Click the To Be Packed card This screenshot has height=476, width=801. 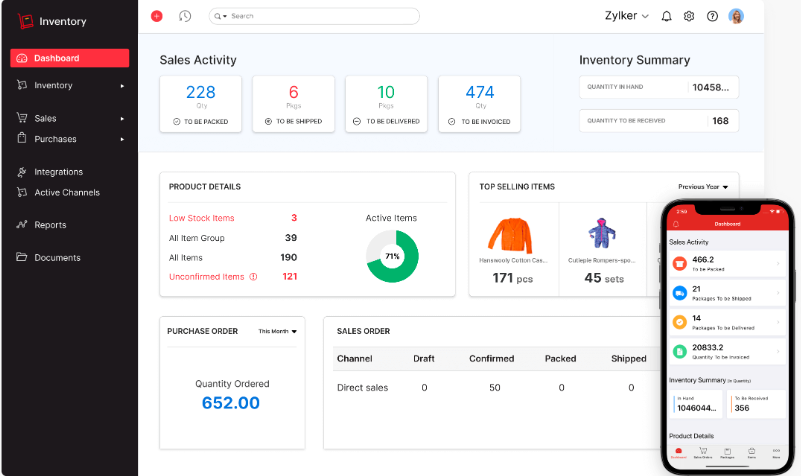(x=200, y=104)
